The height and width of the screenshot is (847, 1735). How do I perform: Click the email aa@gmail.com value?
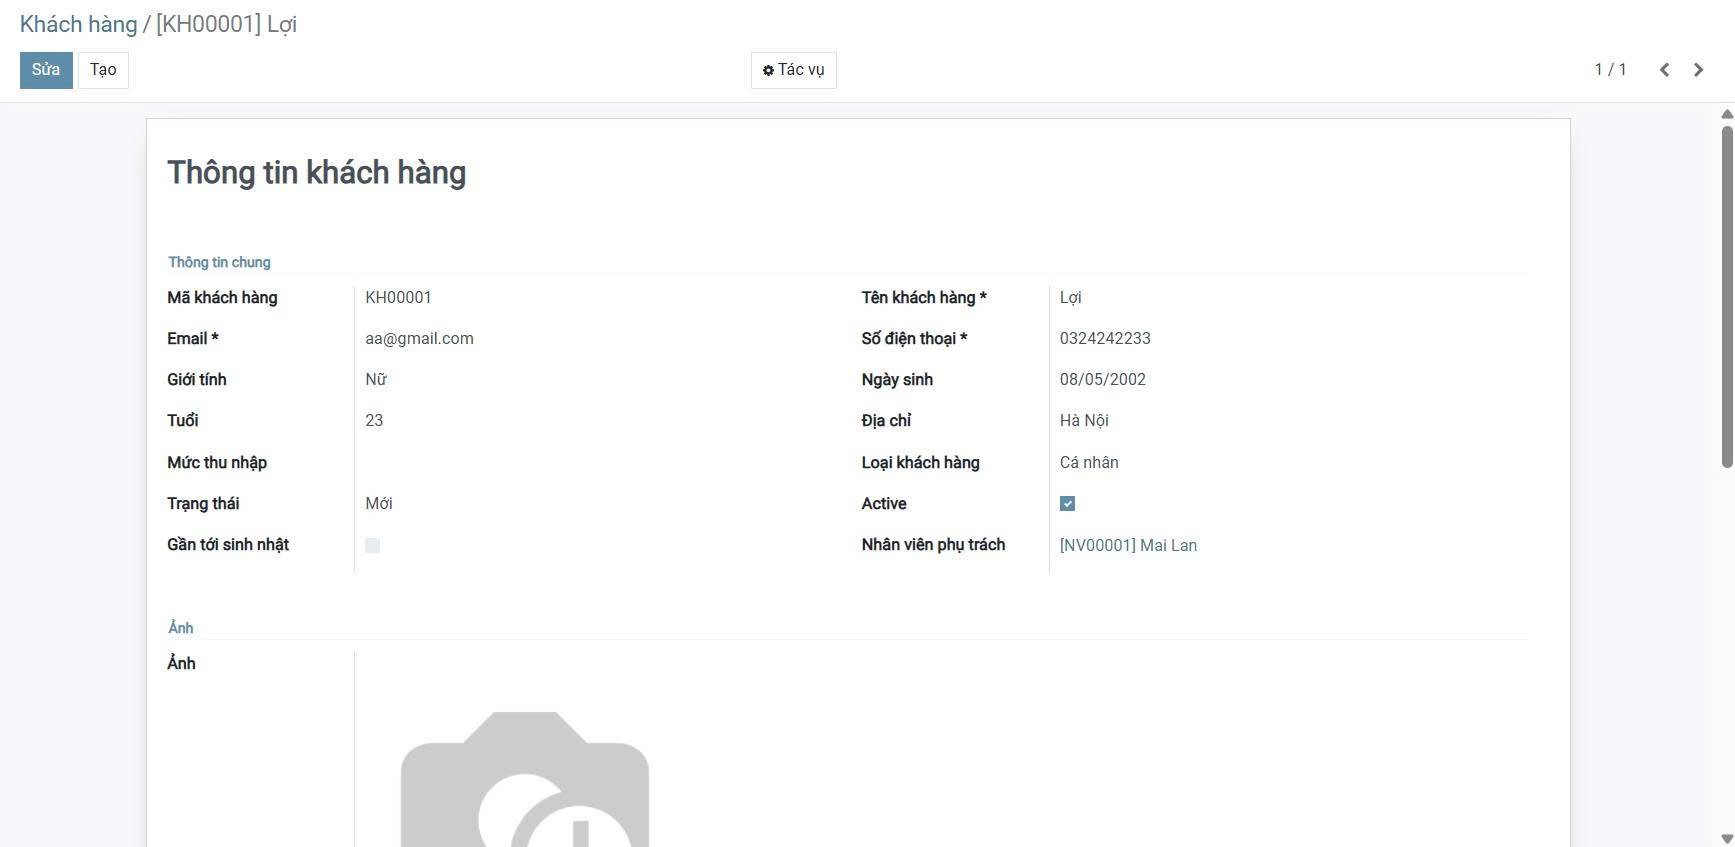click(x=419, y=338)
